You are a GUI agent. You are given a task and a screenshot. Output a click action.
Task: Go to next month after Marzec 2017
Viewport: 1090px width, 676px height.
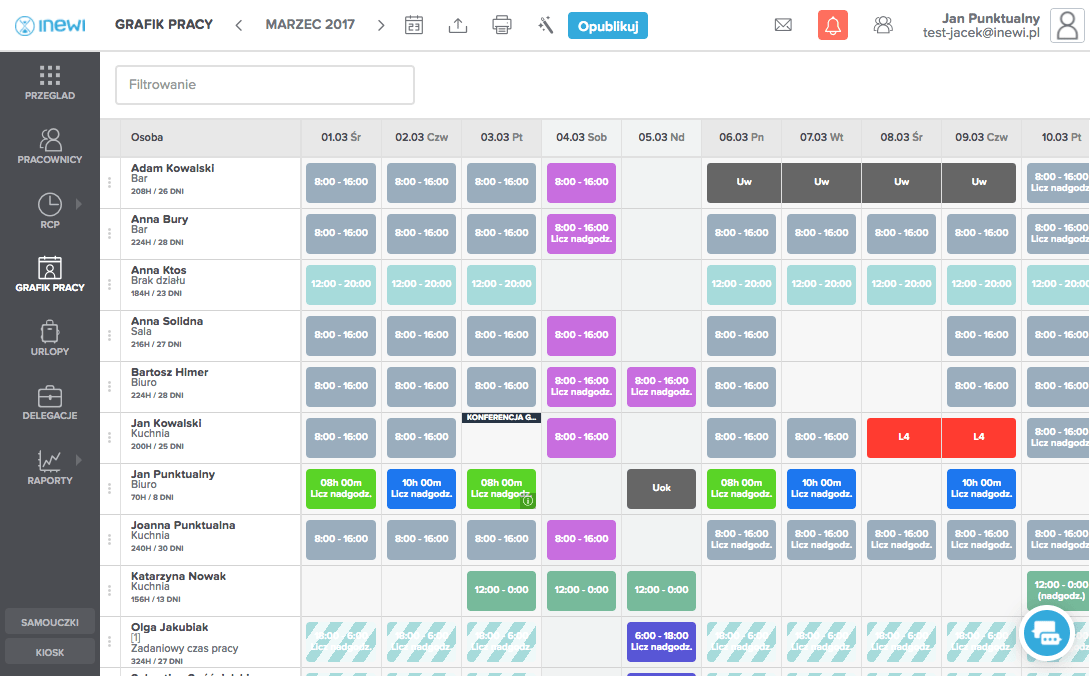[x=381, y=25]
